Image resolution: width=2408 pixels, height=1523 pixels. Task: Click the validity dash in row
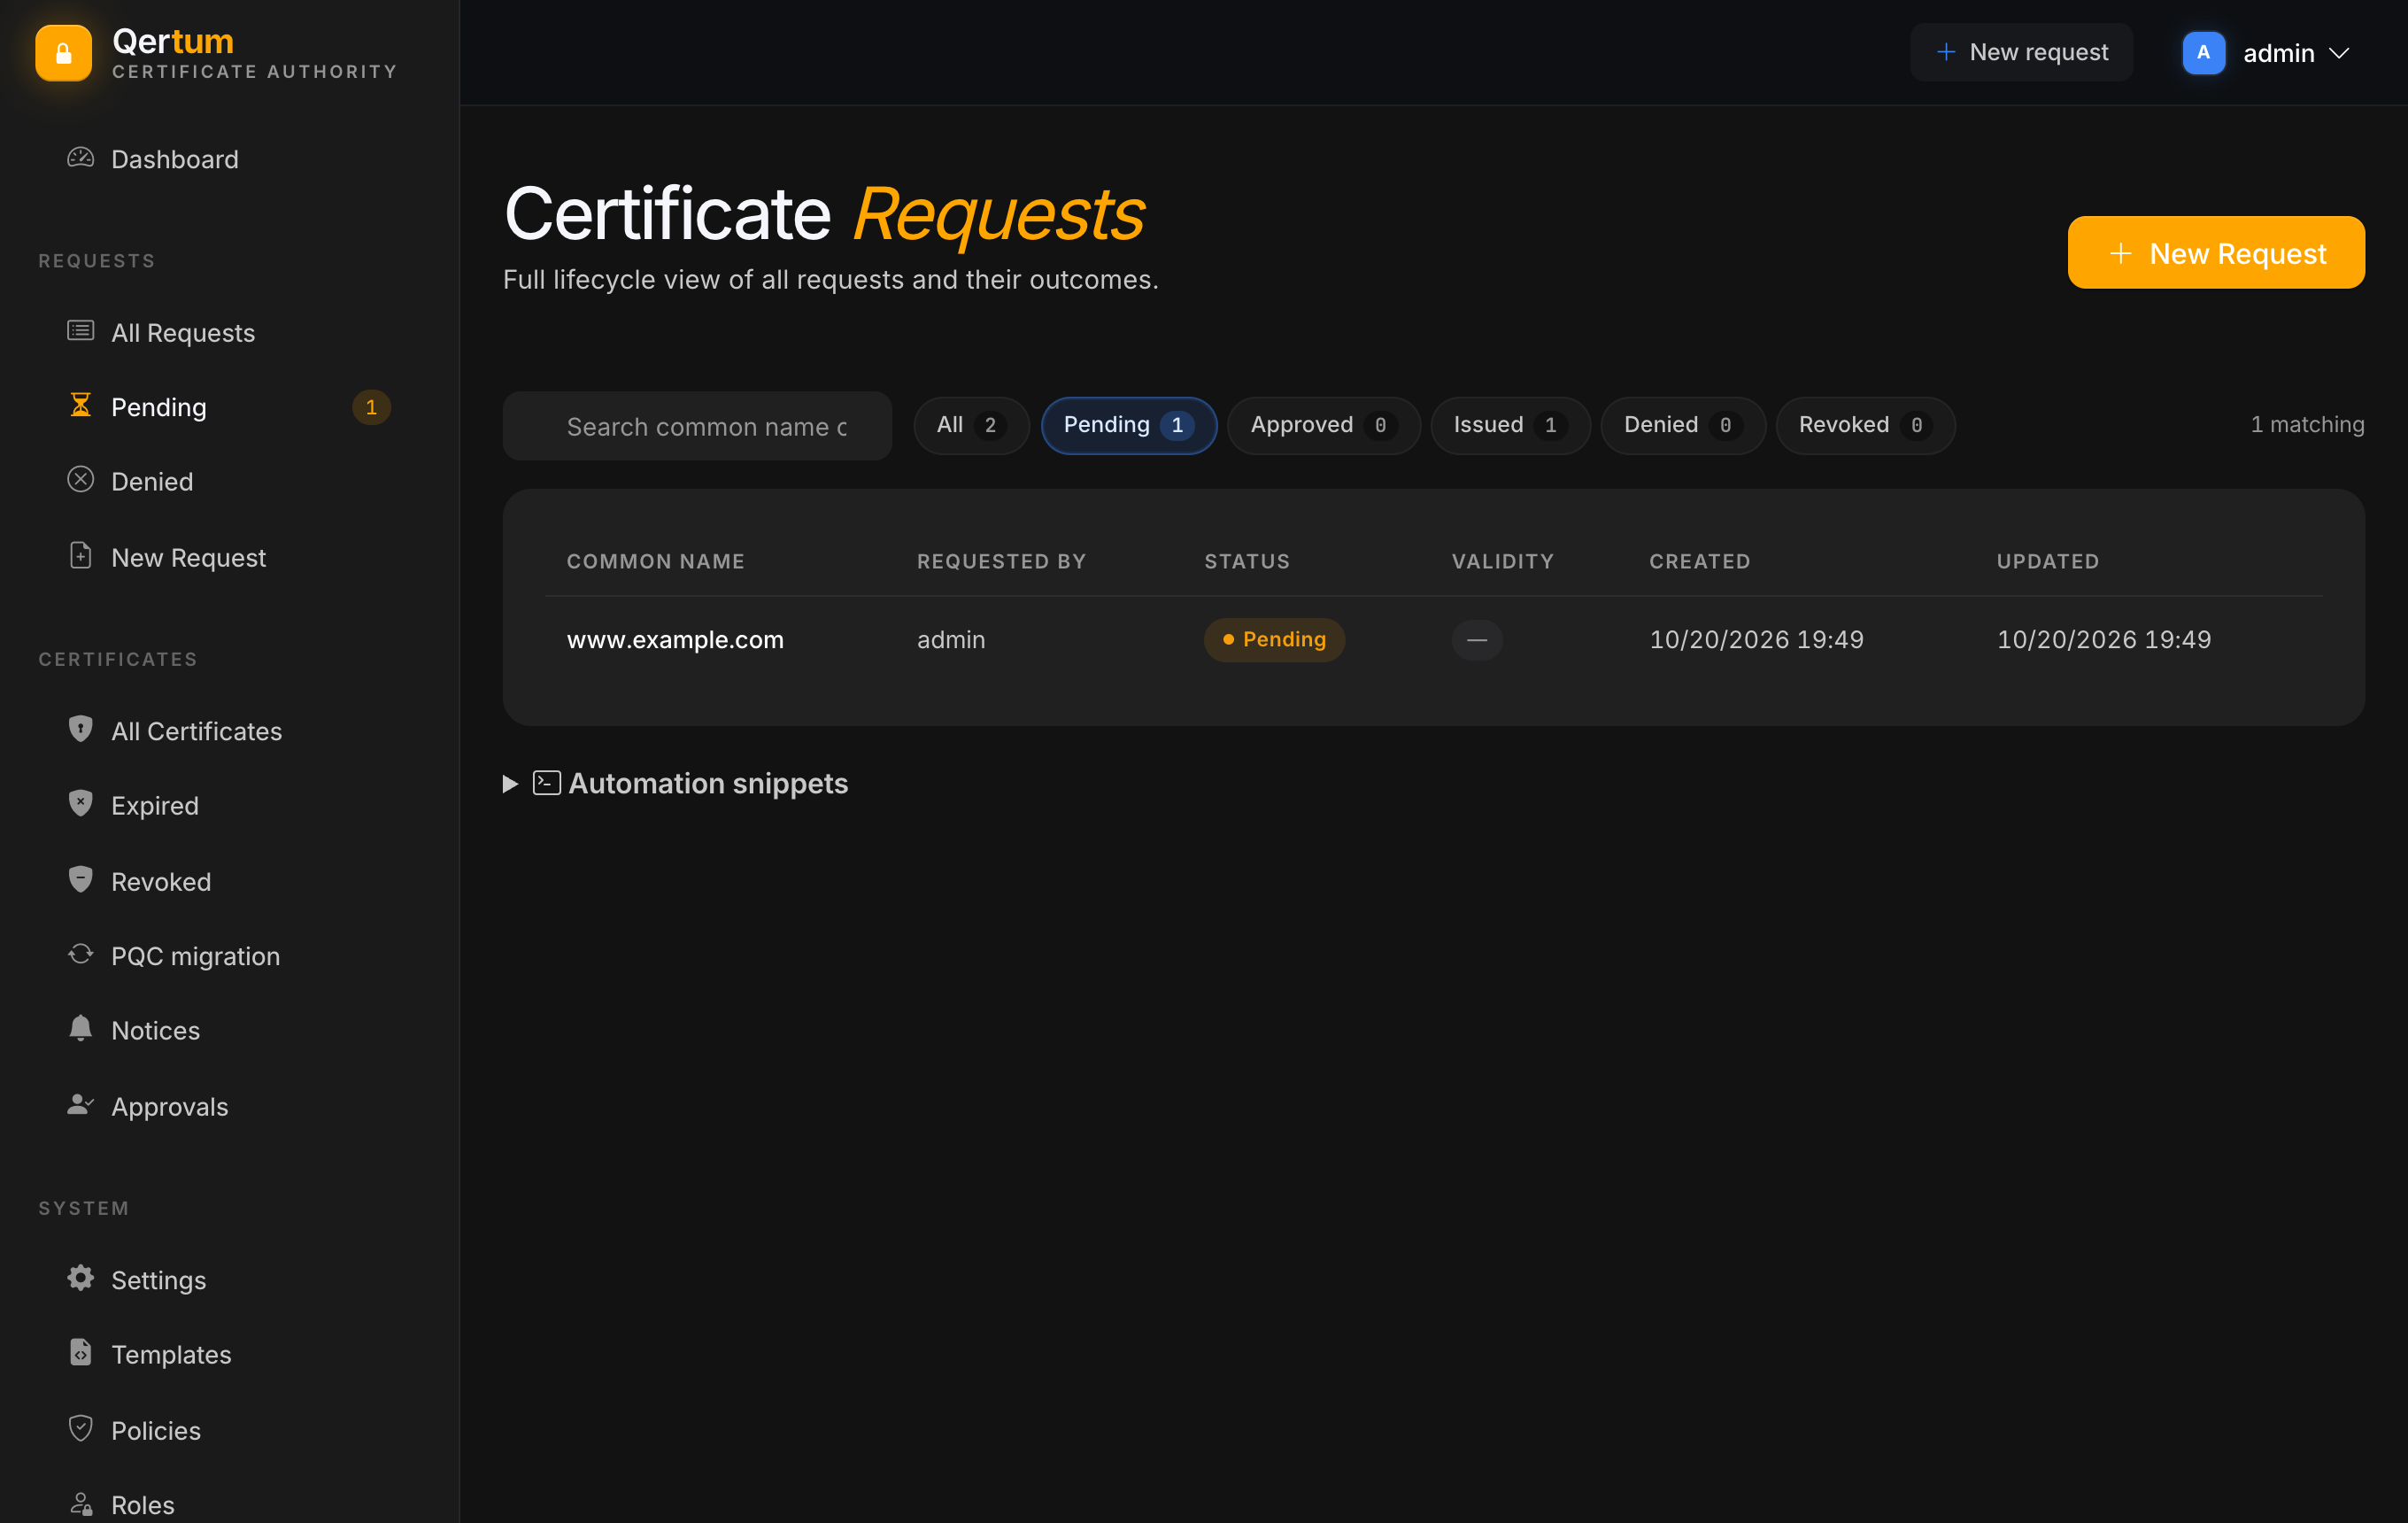pyautogui.click(x=1477, y=640)
